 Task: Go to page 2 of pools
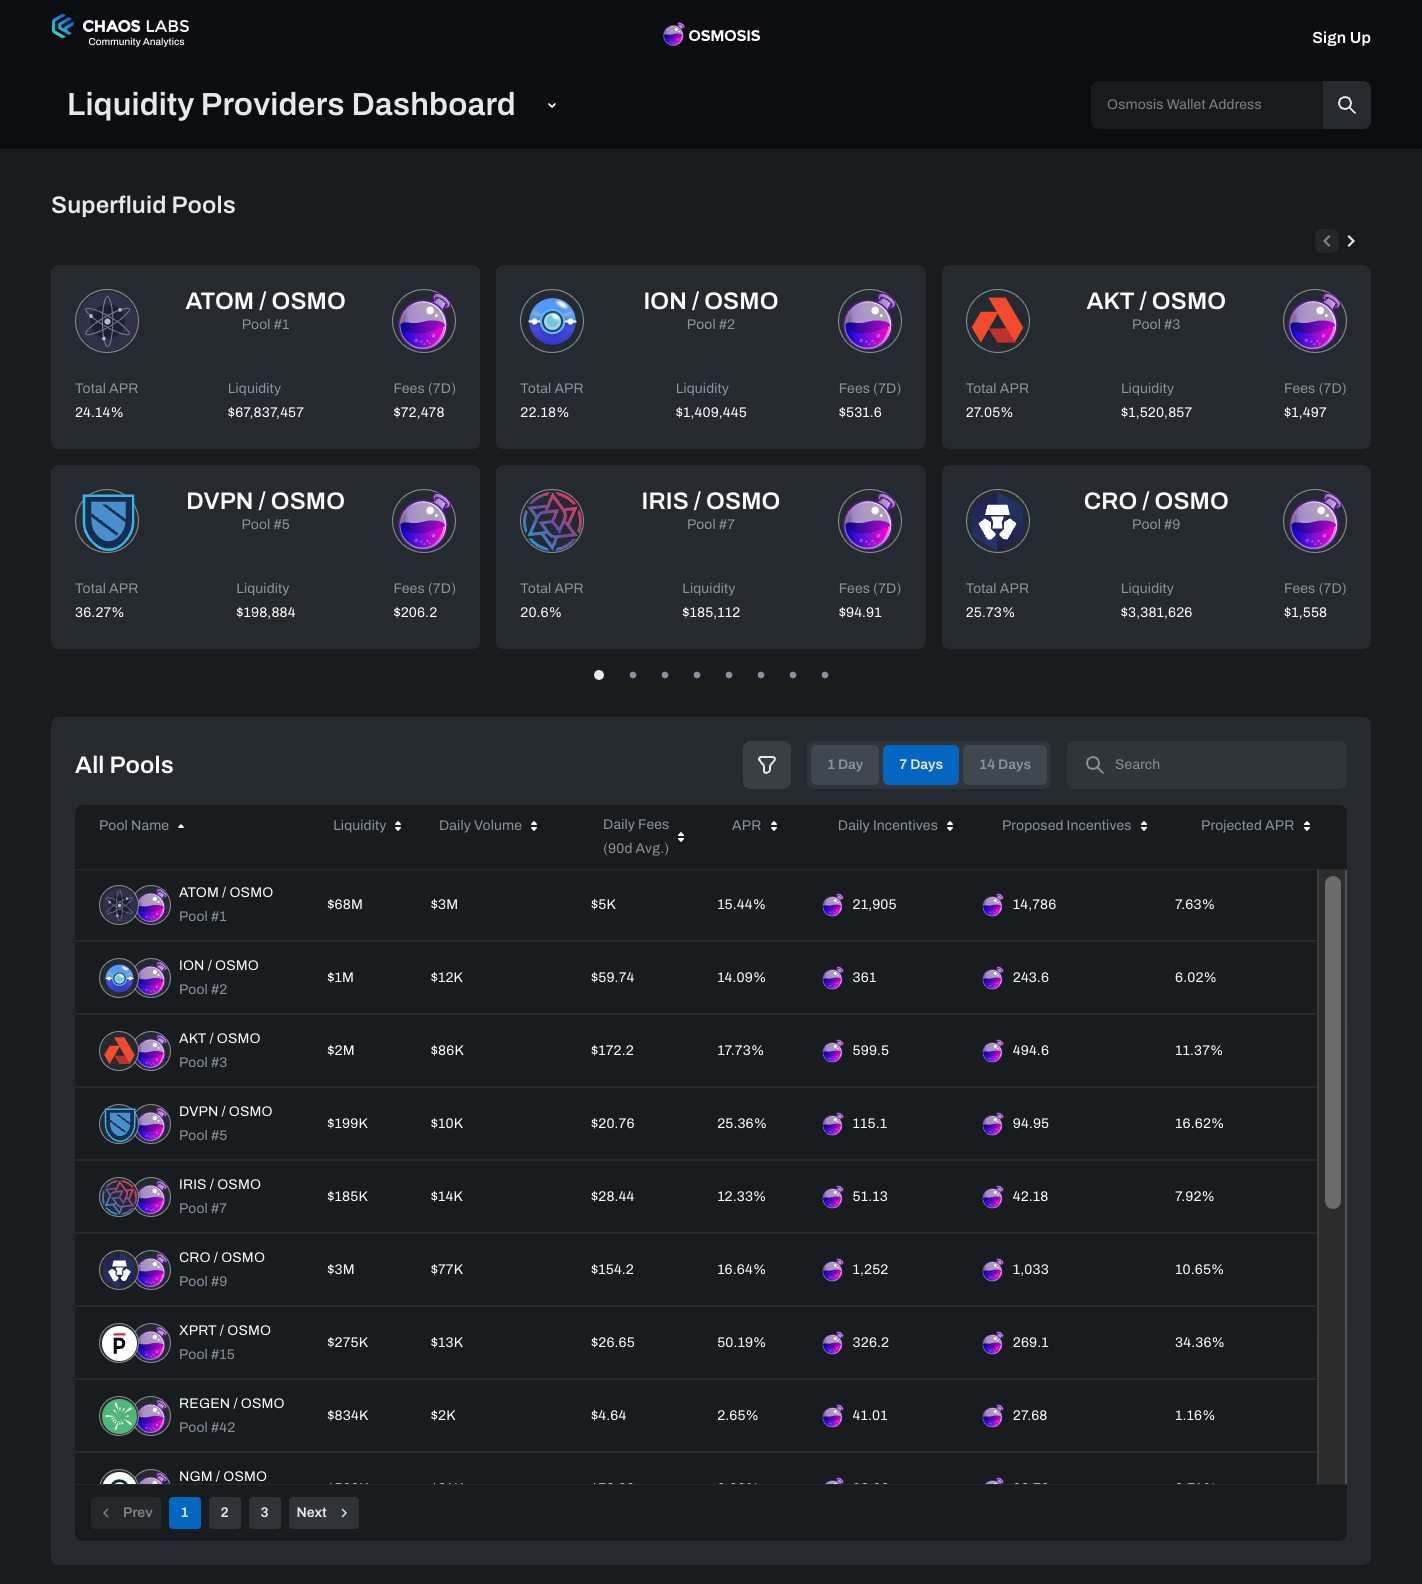[225, 1513]
